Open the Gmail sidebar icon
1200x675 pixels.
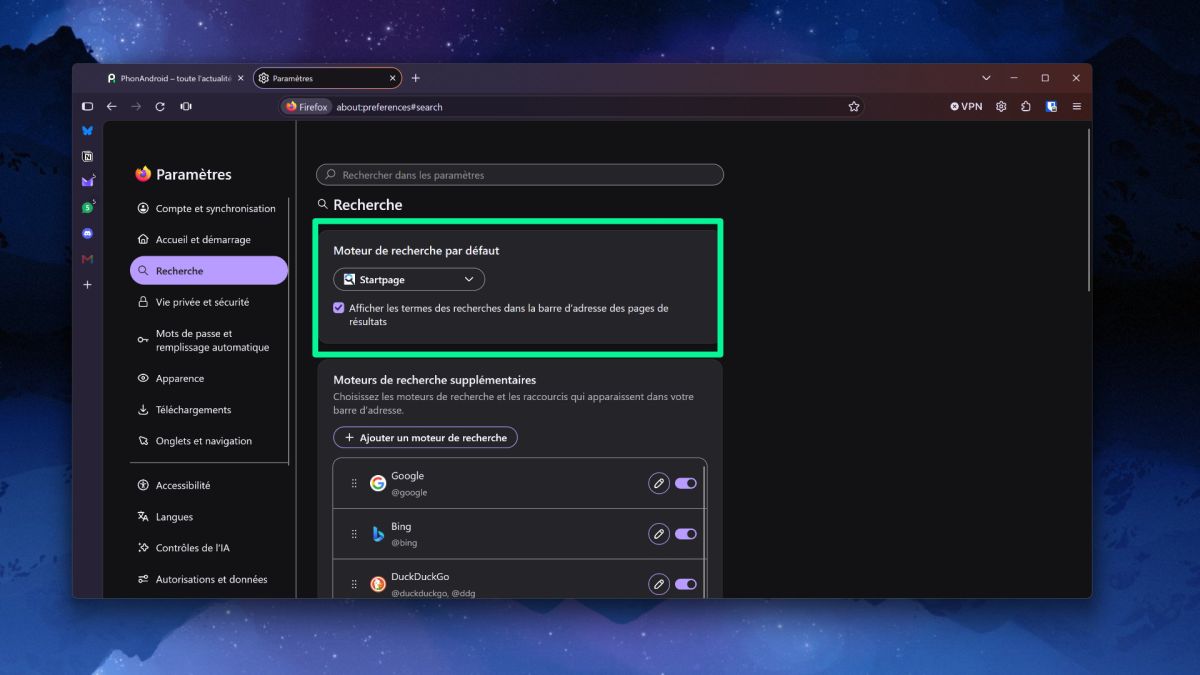tap(87, 259)
